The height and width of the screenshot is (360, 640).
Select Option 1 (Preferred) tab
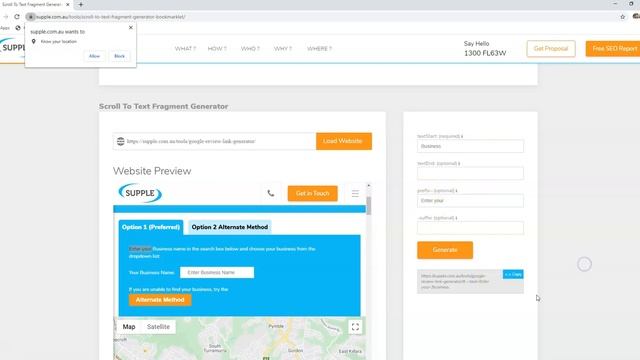click(x=151, y=227)
